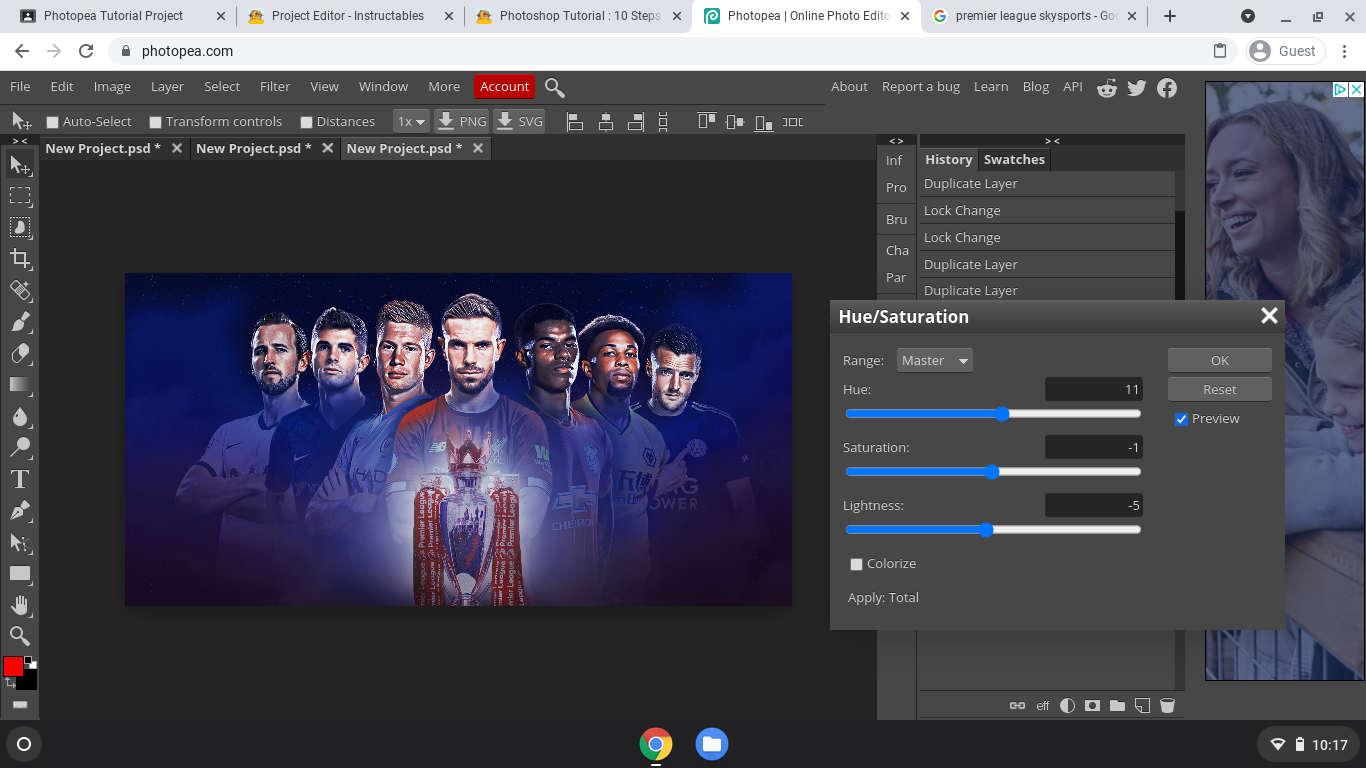Pick the Hand tool
This screenshot has width=1366, height=768.
coord(20,605)
